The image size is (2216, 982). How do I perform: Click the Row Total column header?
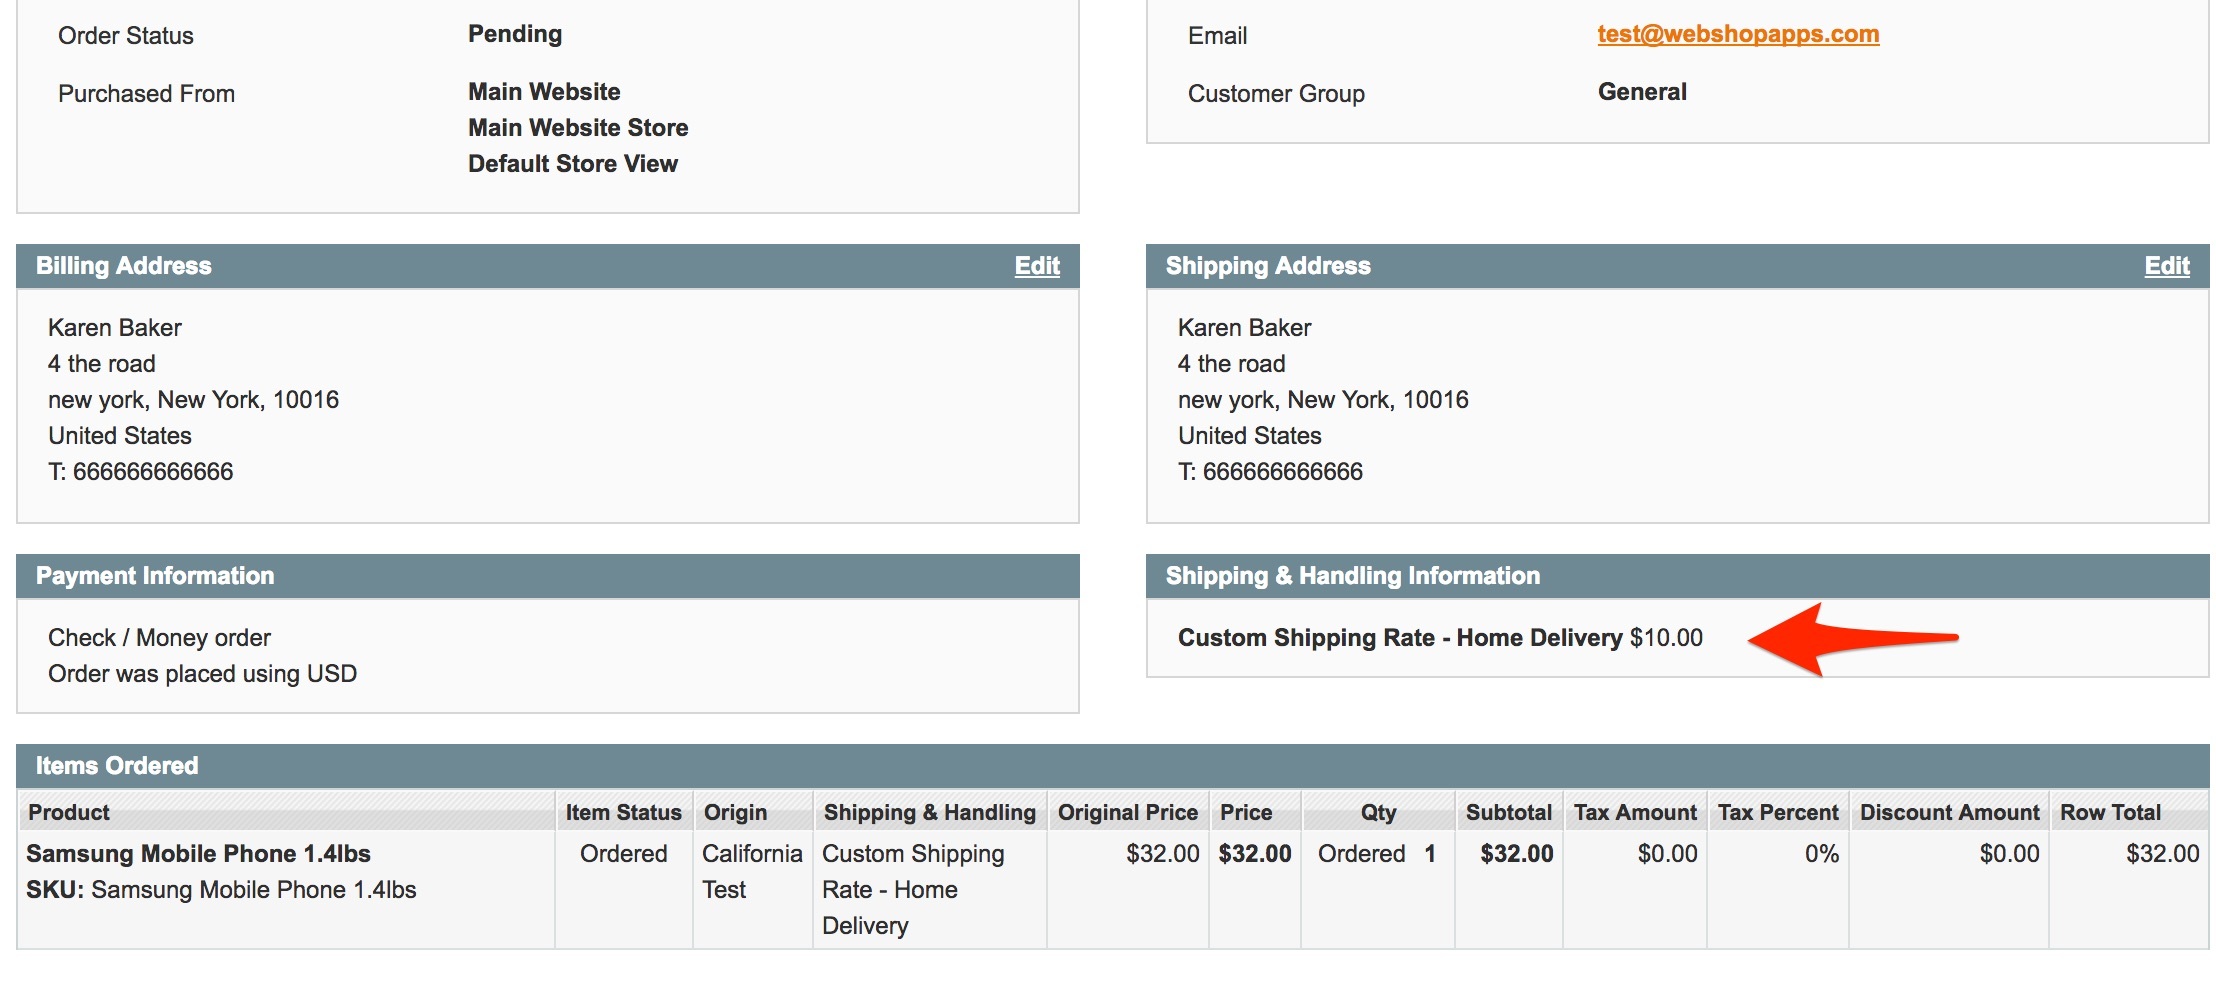2110,812
